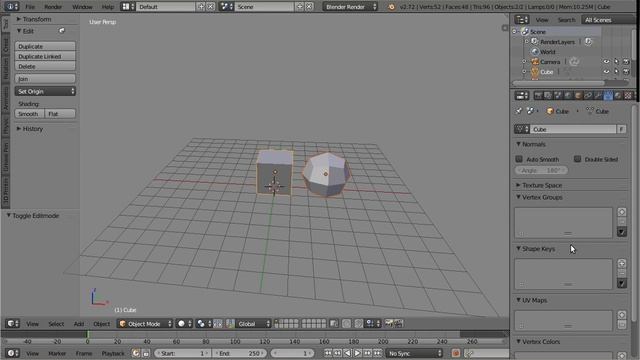Open the timeline Playback menu
The height and width of the screenshot is (360, 640).
coord(113,353)
